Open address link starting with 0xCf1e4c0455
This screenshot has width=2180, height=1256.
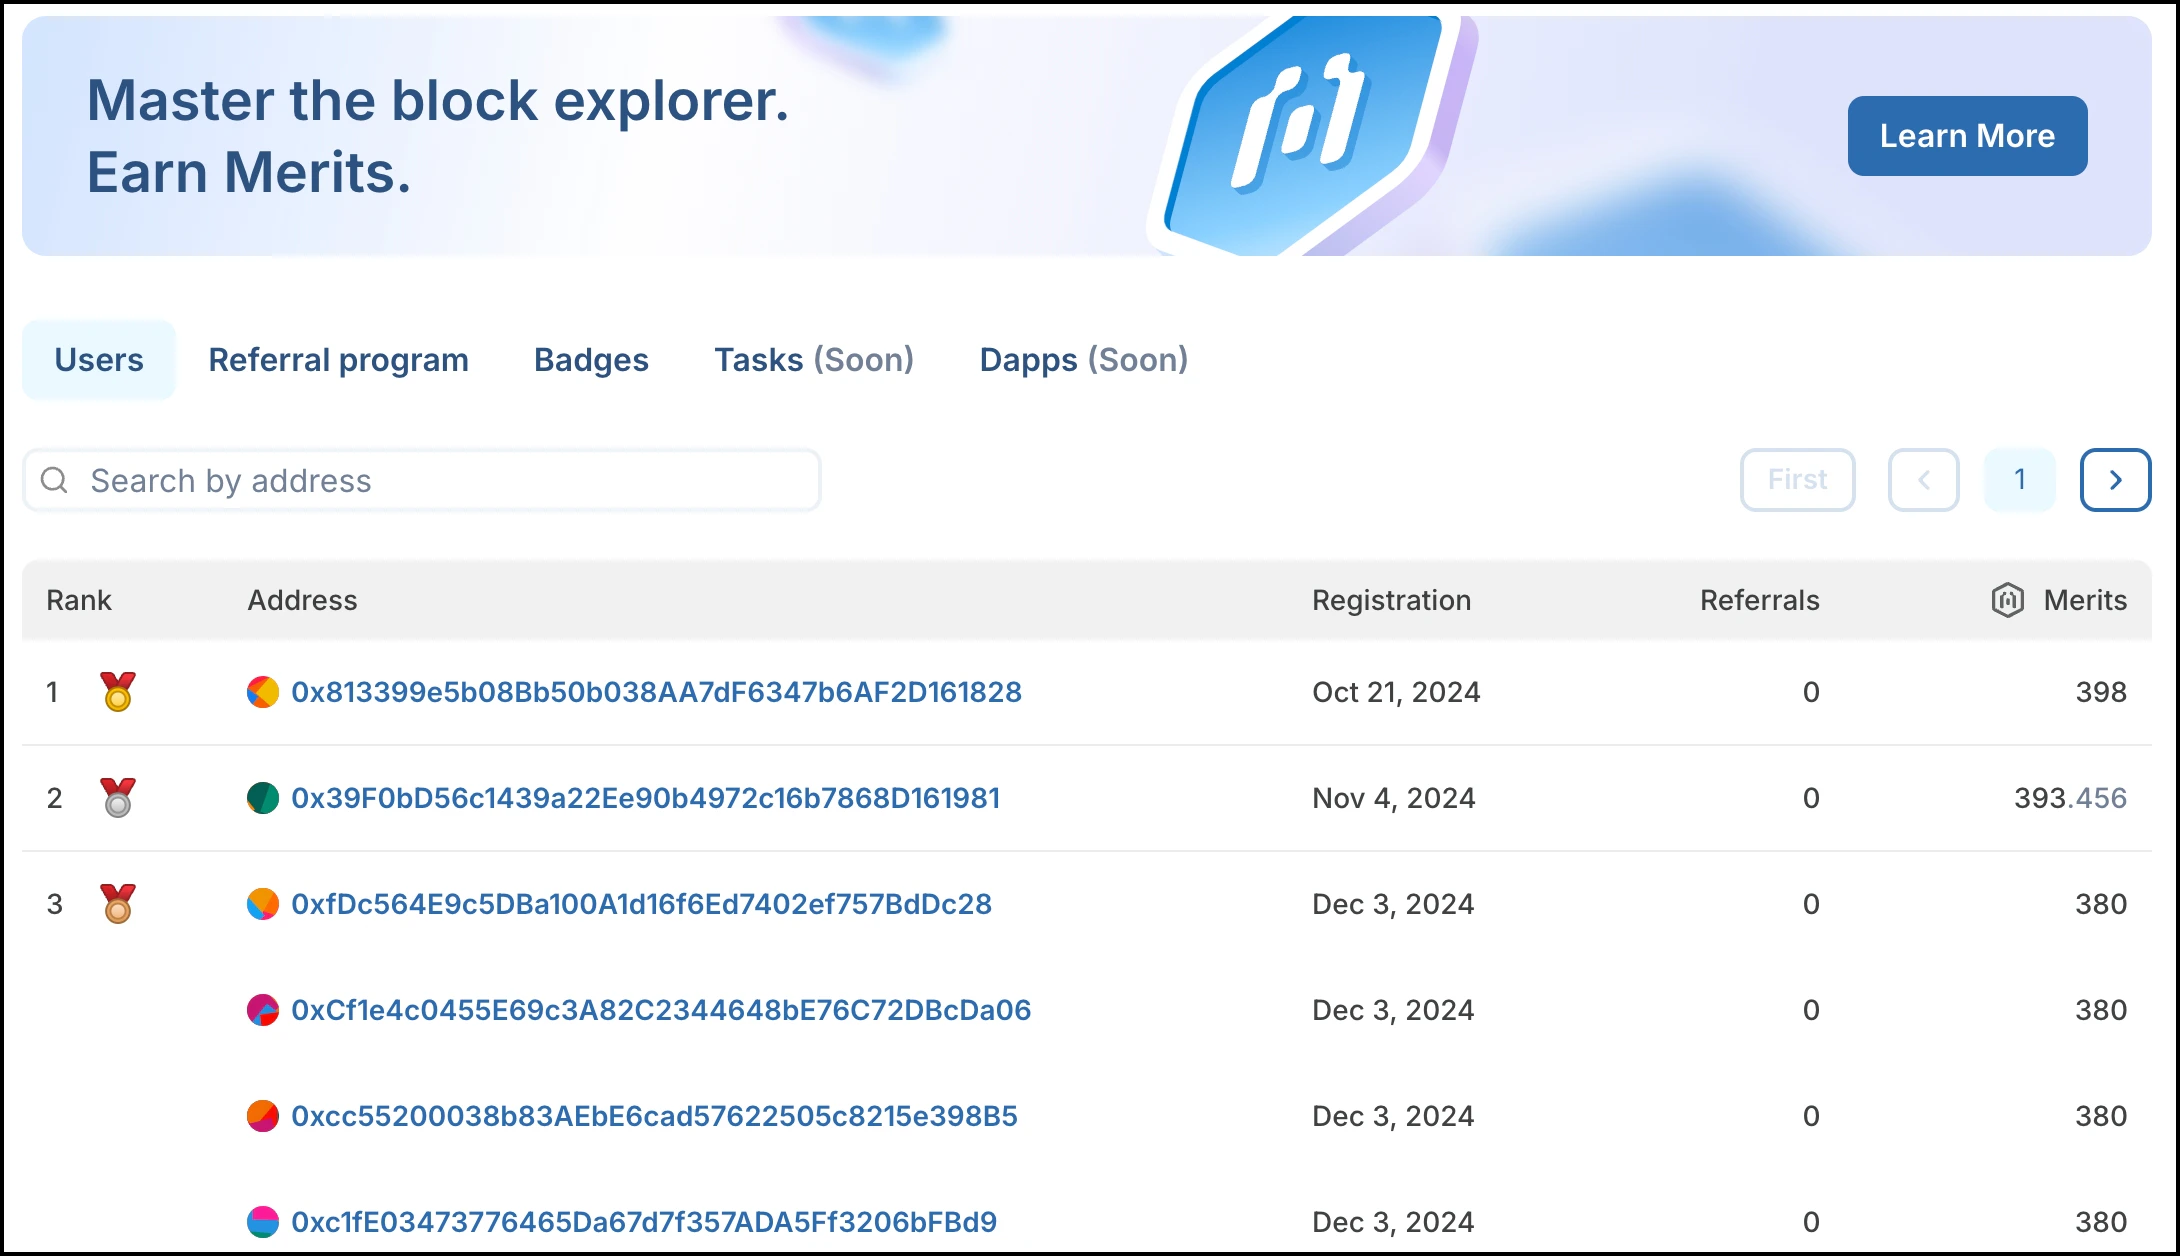coord(660,1010)
